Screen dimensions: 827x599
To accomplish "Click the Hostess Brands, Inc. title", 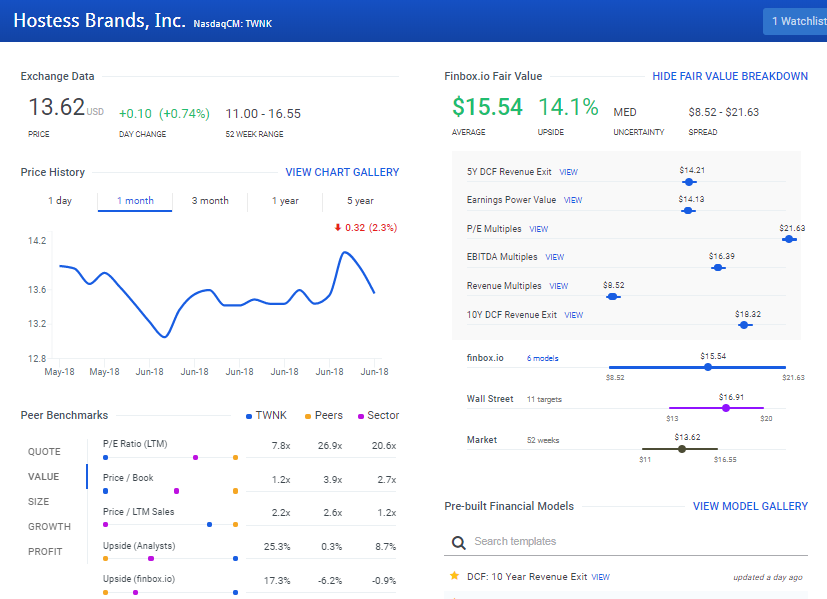I will point(99,21).
